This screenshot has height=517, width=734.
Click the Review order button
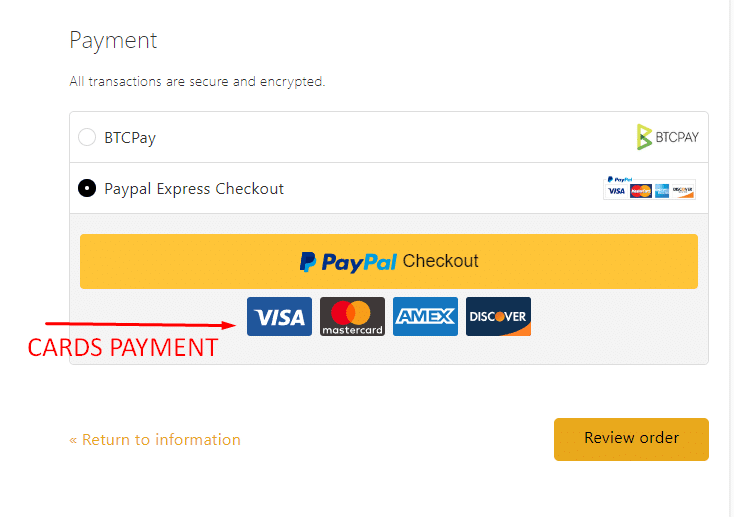(x=631, y=439)
